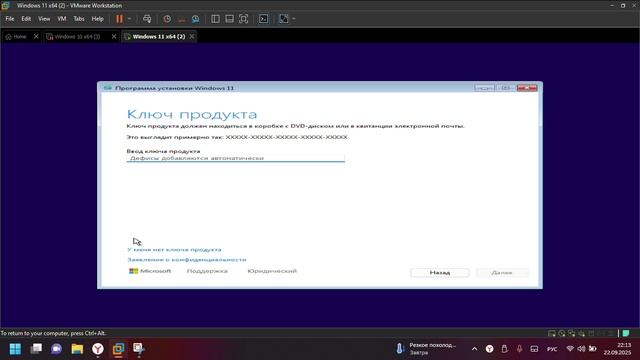This screenshot has height=360, width=640.
Task: Open the console view icon
Action: [x=264, y=19]
